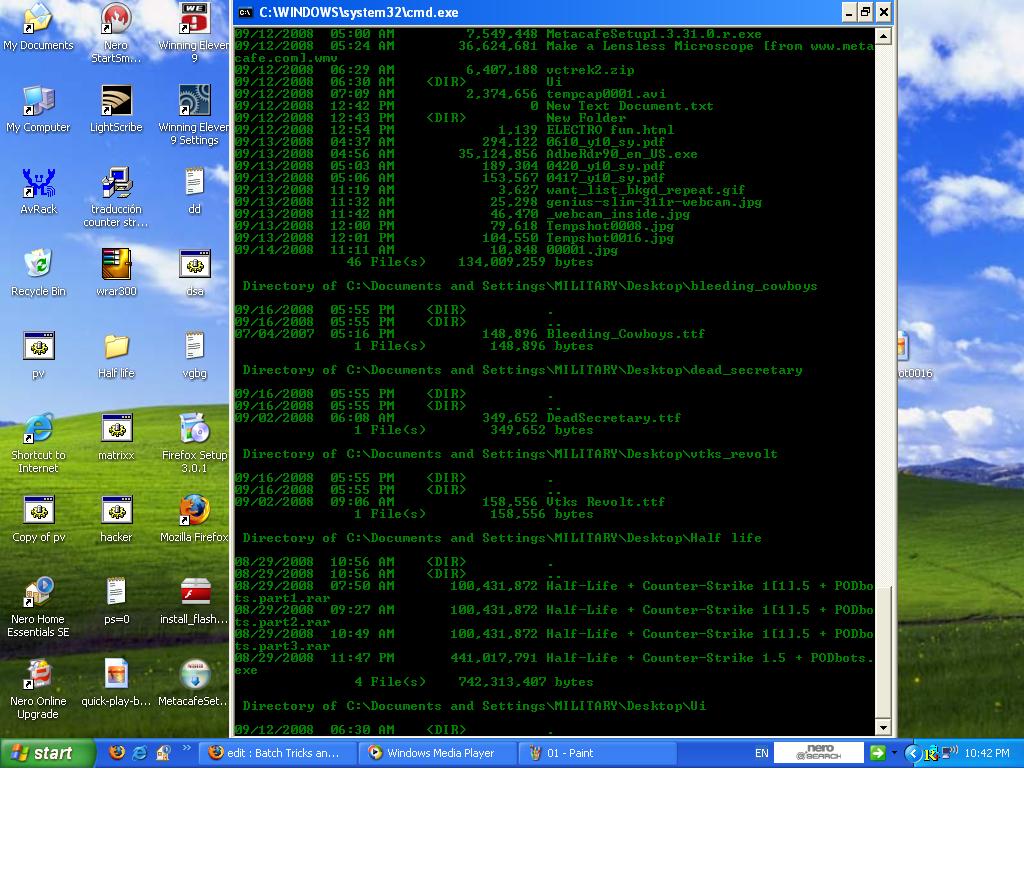Screen dimensions: 1024x886
Task: Click the wireless network tray icon
Action: point(950,753)
